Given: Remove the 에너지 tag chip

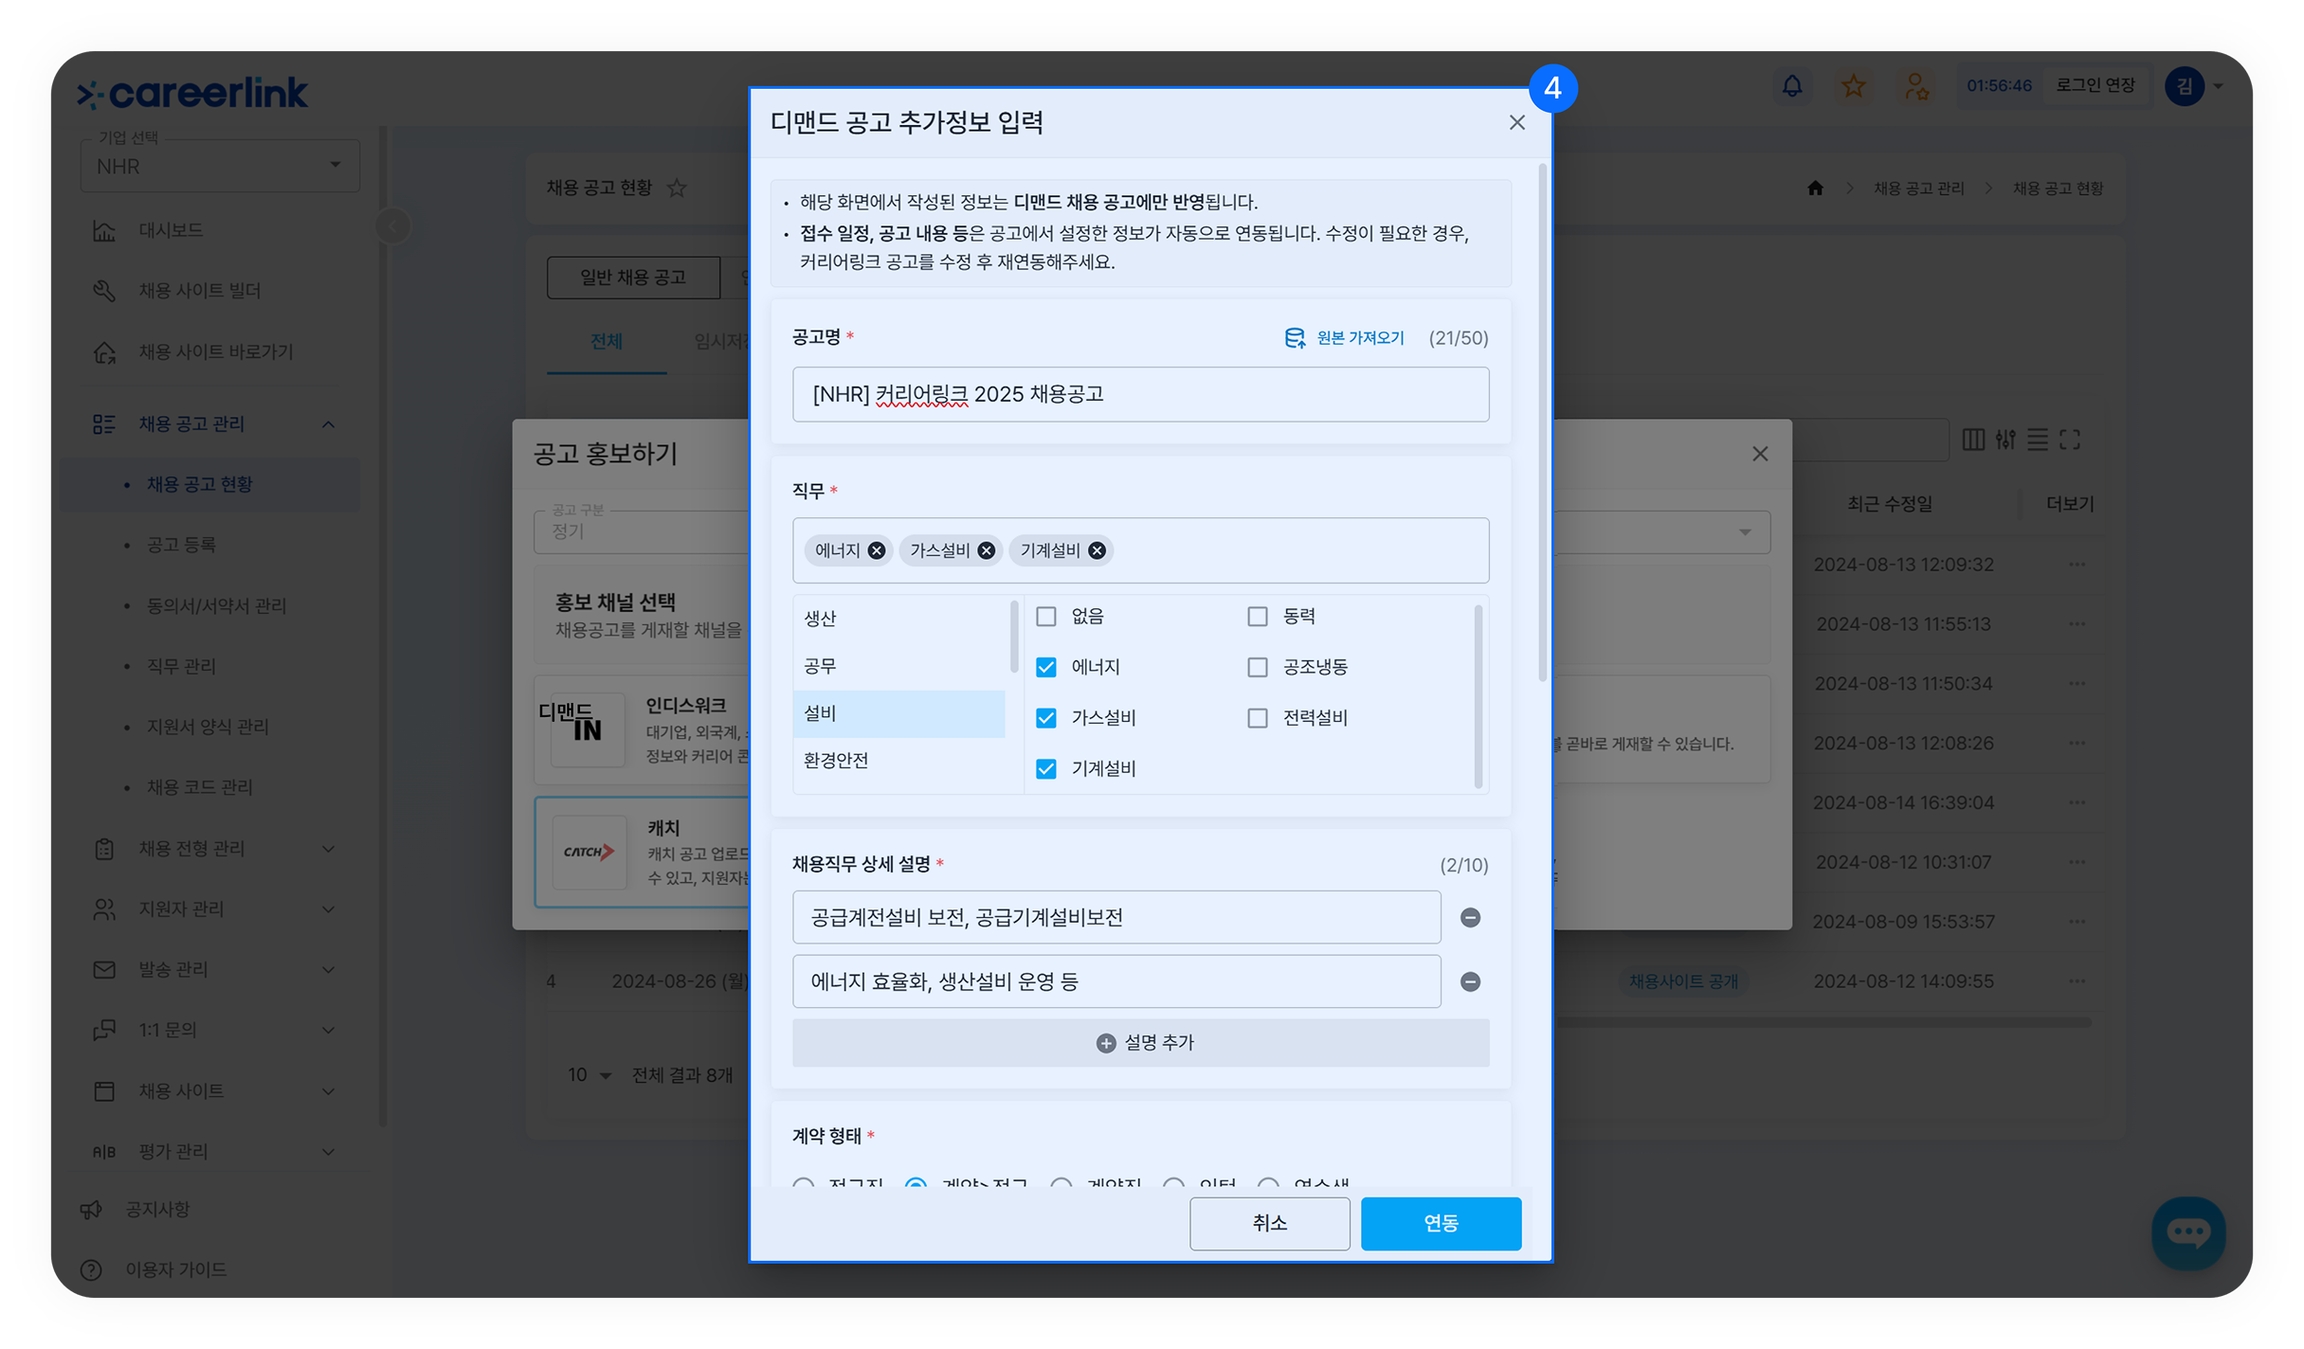Looking at the screenshot, I should pyautogui.click(x=876, y=551).
